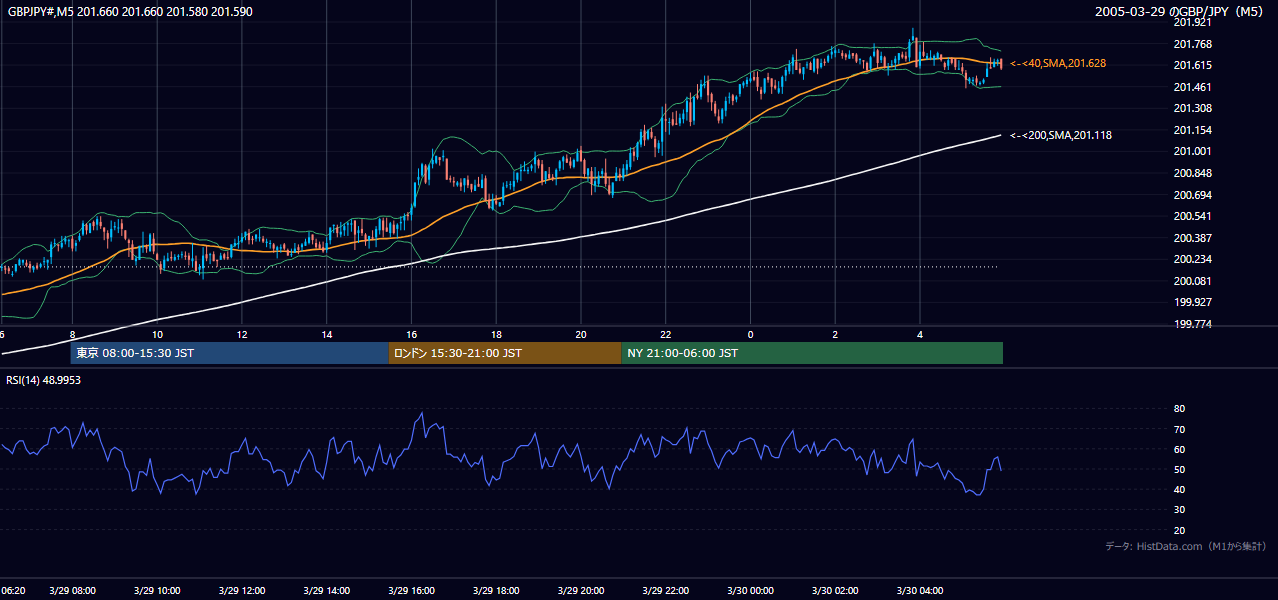Select the 200 SMA label 201.118
The image size is (1278, 600).
1062,135
